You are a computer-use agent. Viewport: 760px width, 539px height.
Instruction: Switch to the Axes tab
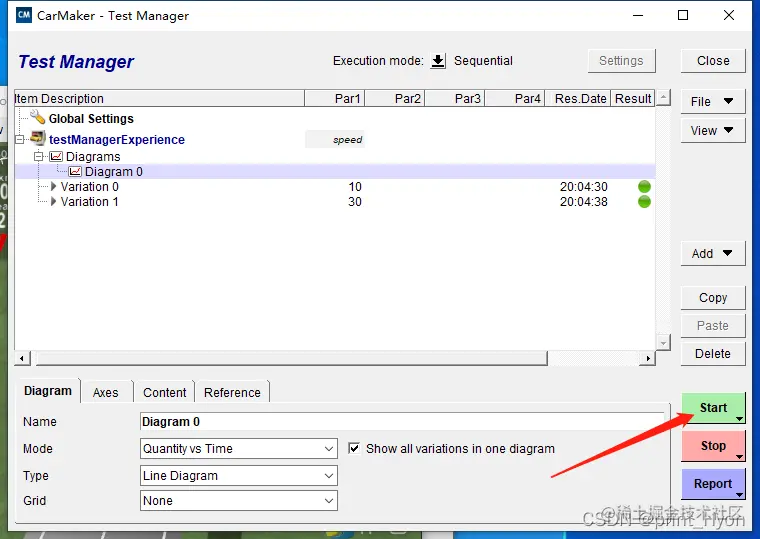tap(106, 393)
